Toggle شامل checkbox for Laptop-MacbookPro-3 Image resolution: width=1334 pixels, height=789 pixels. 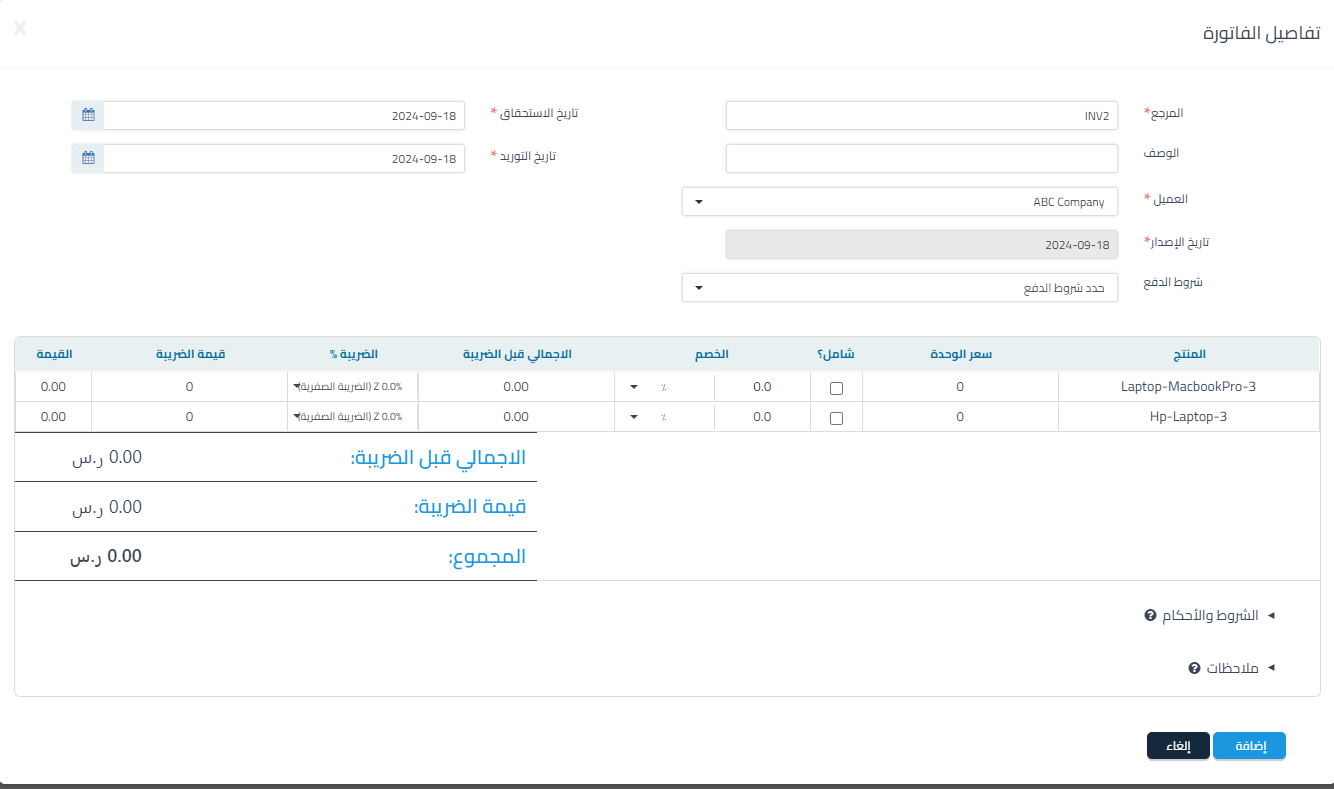click(836, 388)
